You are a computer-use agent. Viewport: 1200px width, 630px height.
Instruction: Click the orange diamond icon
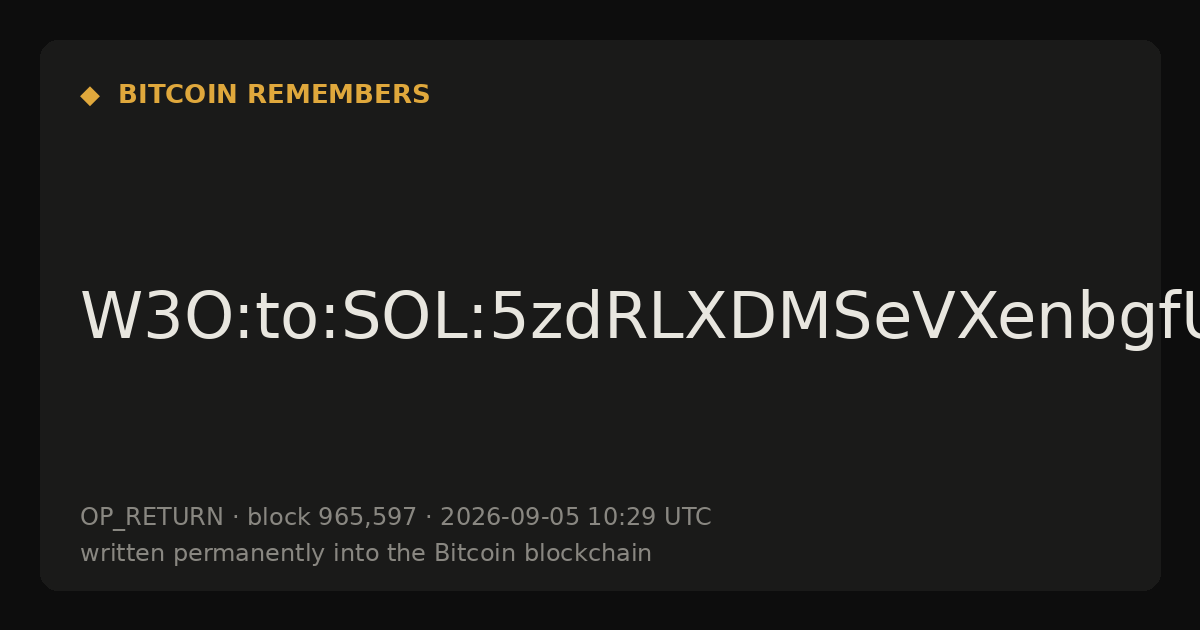[90, 95]
